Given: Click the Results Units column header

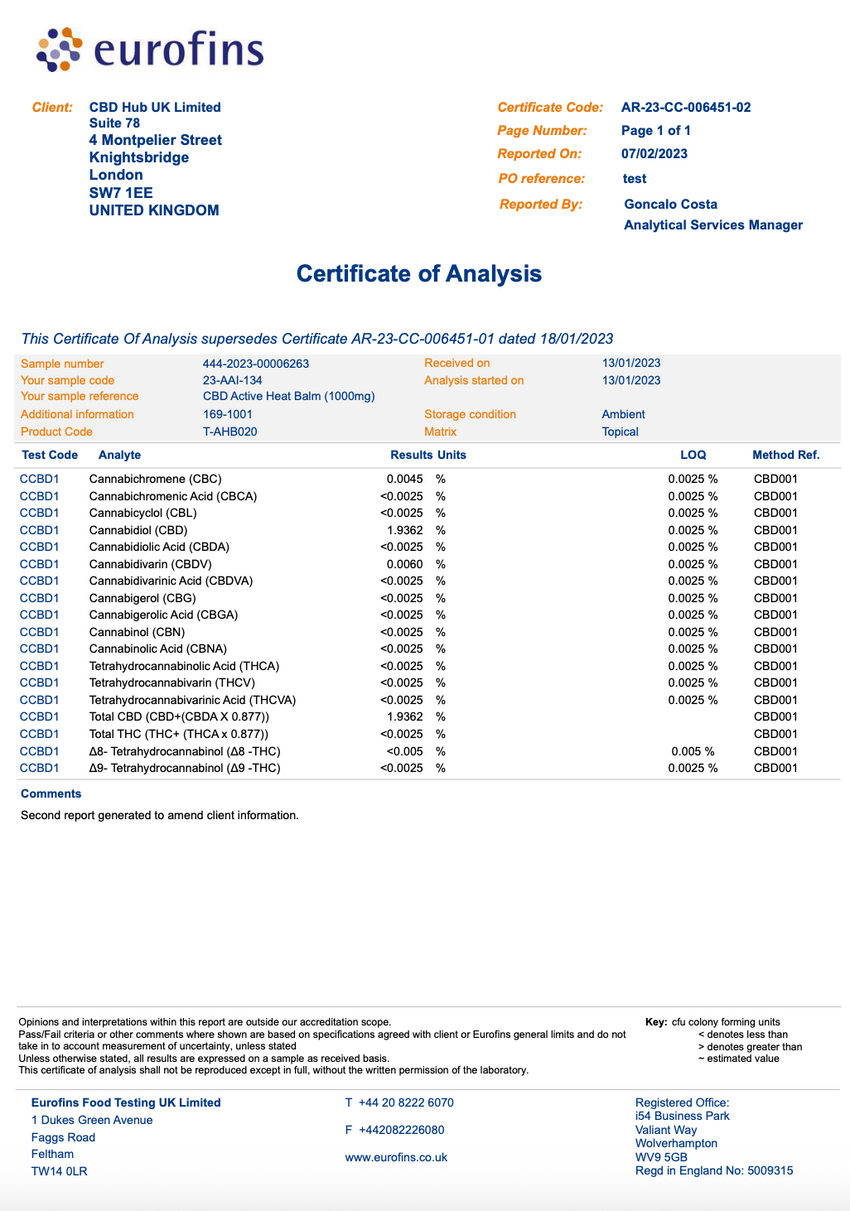Looking at the screenshot, I should point(427,455).
